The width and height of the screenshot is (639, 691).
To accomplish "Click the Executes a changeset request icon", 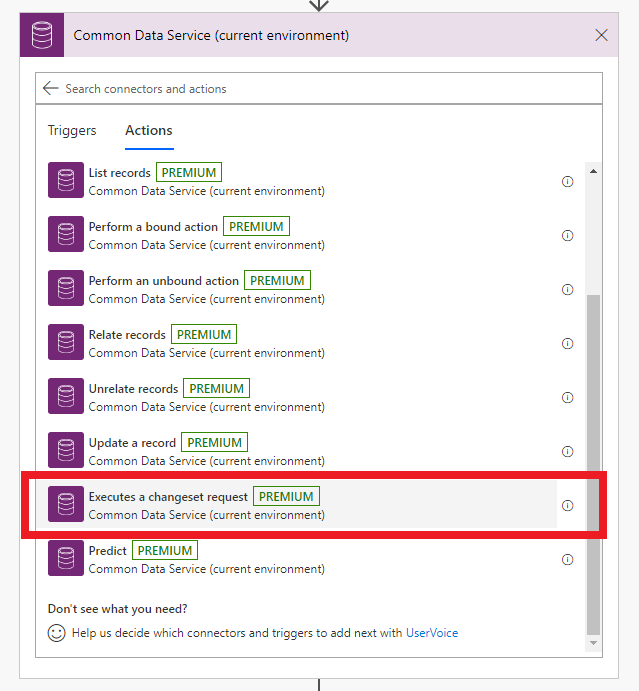I will (66, 504).
